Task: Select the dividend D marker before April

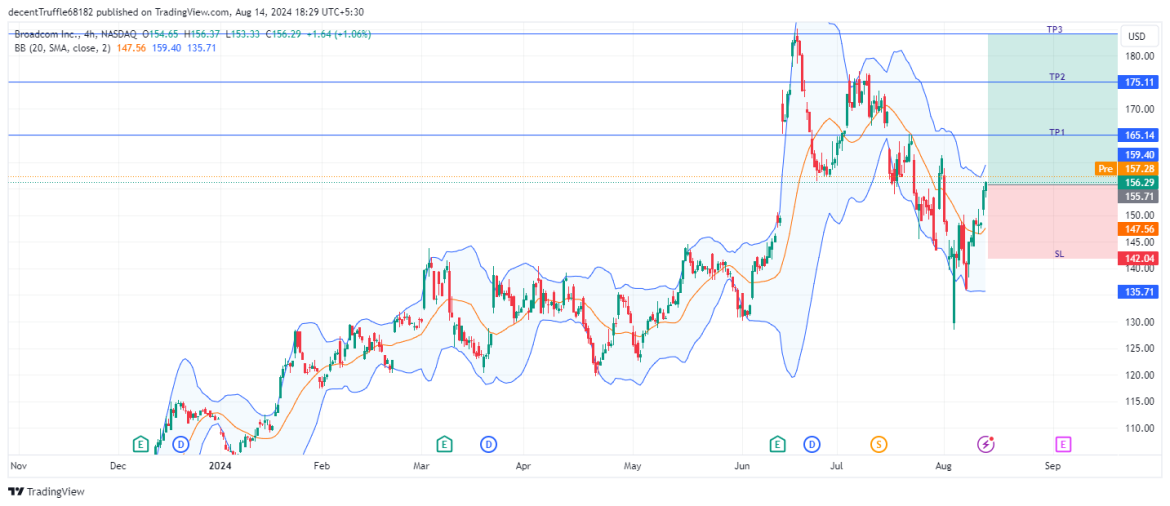Action: click(x=488, y=443)
